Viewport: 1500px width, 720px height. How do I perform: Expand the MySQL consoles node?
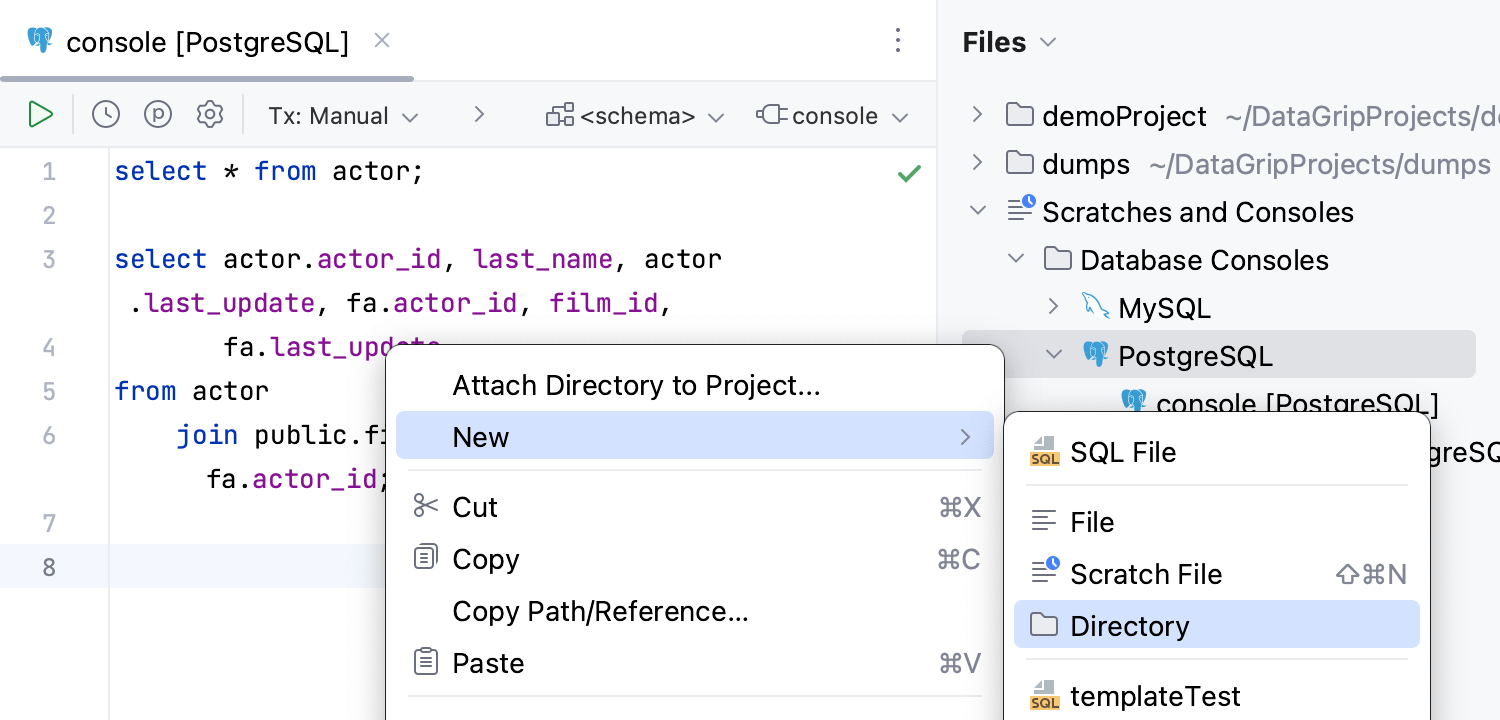coord(1054,307)
